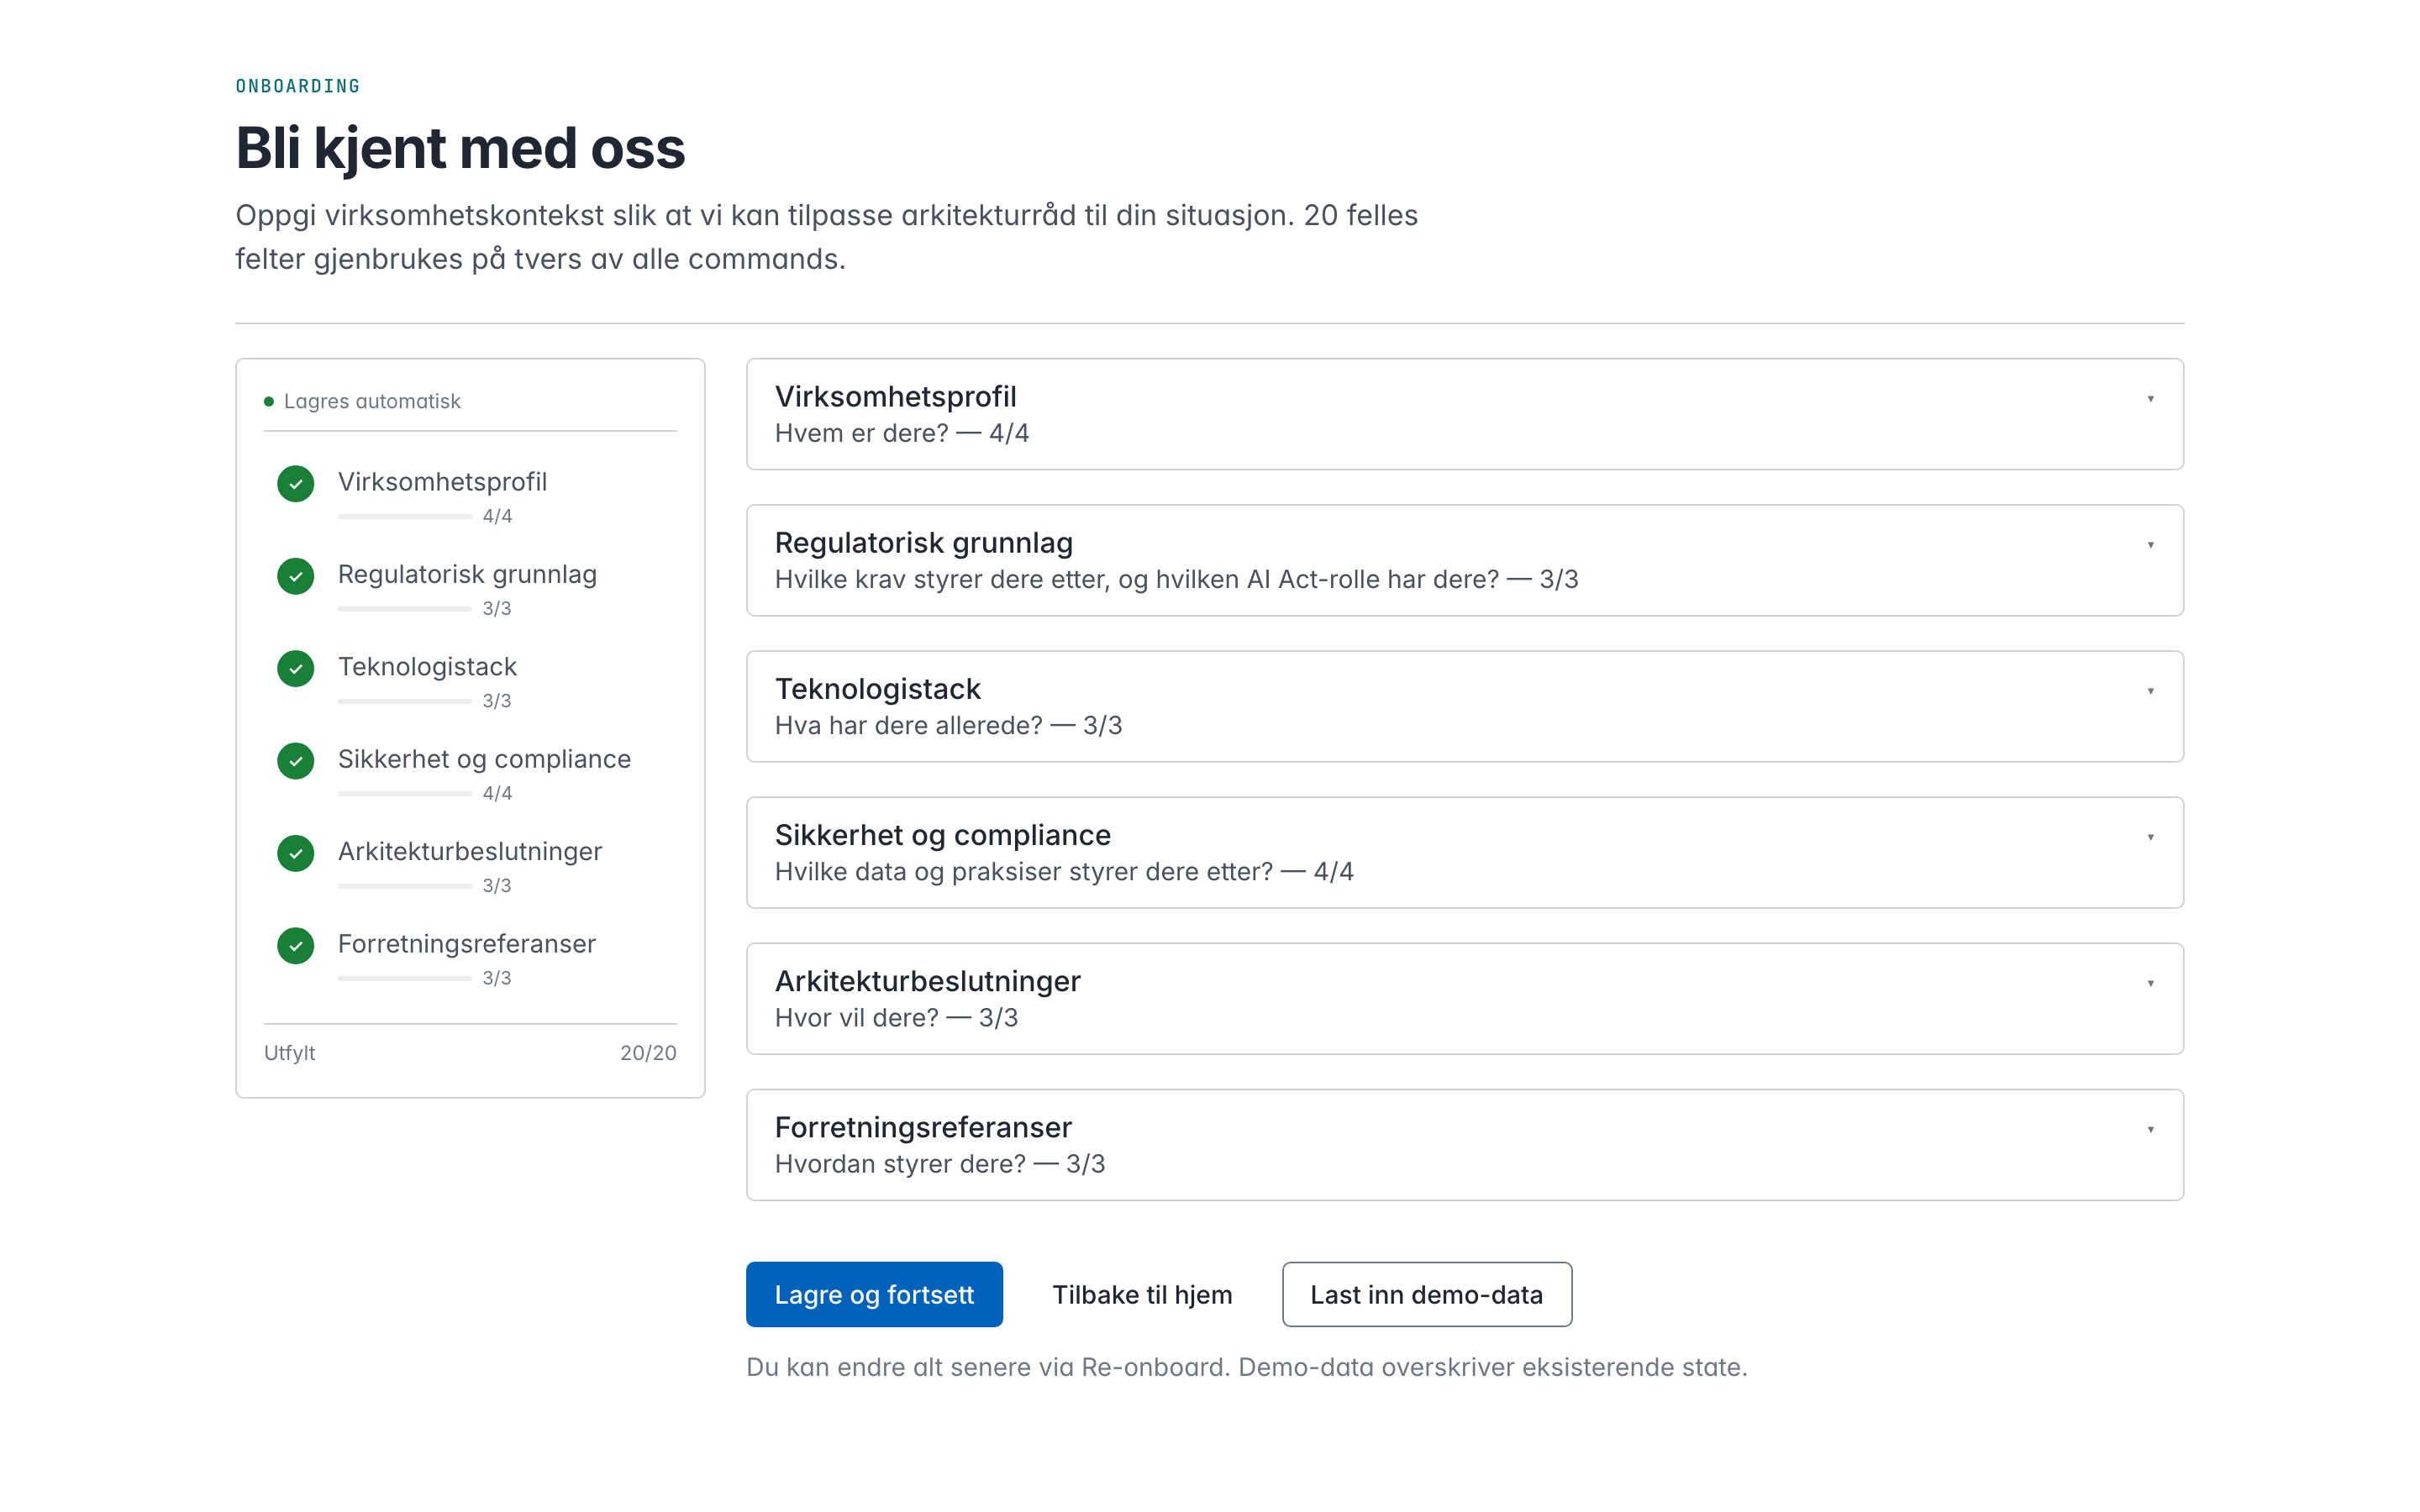Select Forretningsreferanser in the sidebar list
The width and height of the screenshot is (2420, 1512).
click(x=466, y=944)
